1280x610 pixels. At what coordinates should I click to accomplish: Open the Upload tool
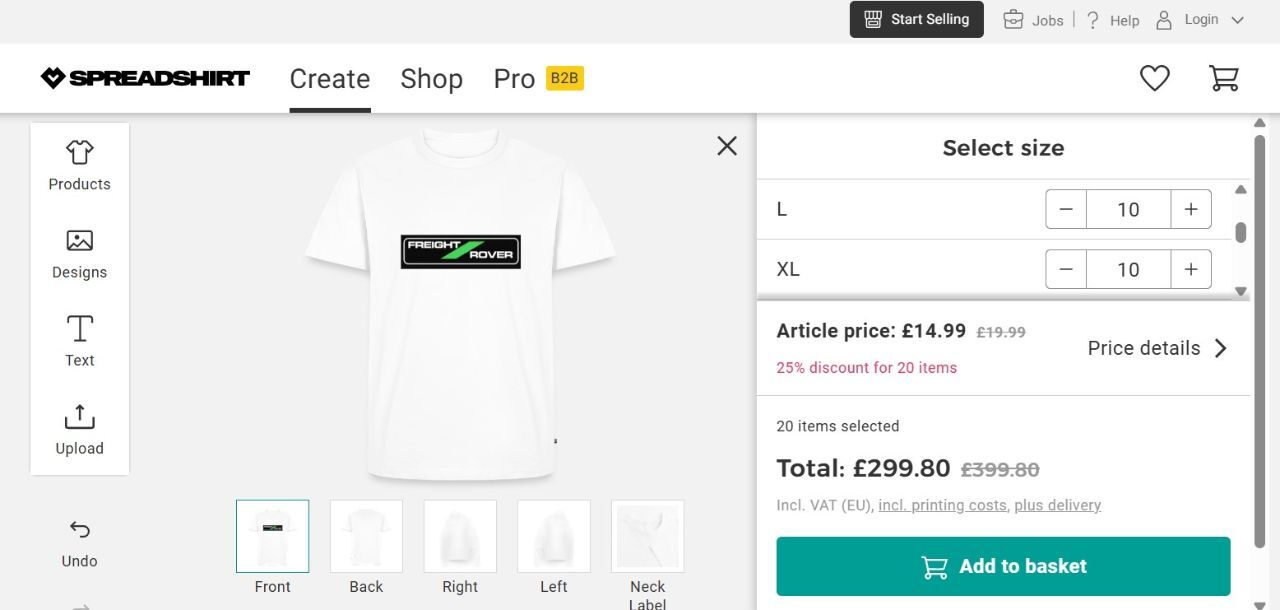pos(79,430)
